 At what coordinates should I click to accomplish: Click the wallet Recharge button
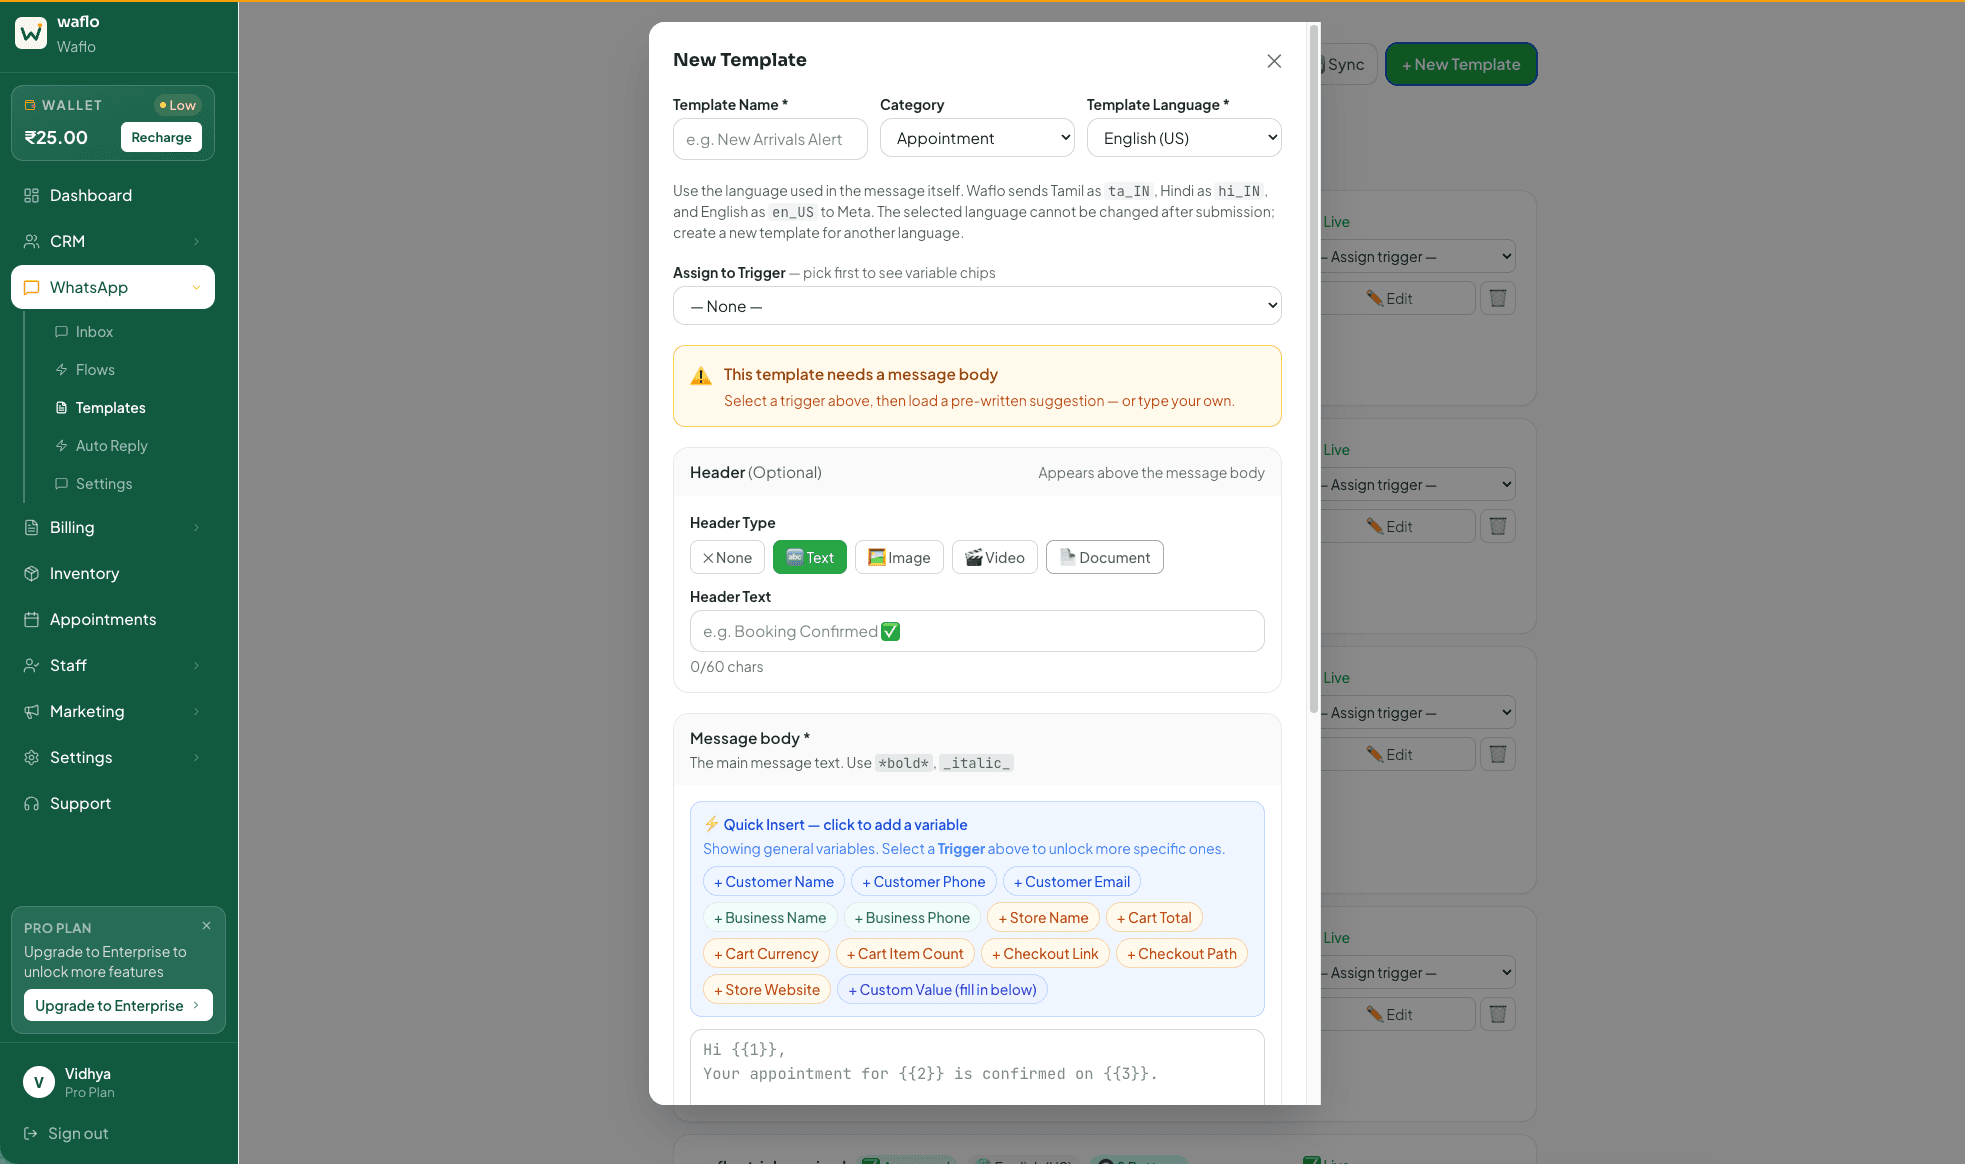[161, 137]
